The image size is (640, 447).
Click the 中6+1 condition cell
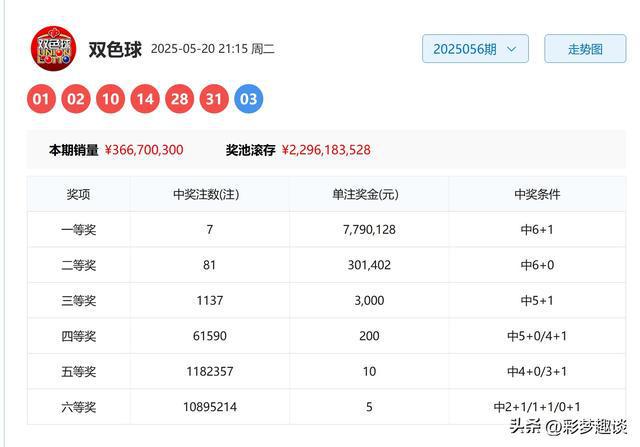tap(537, 230)
